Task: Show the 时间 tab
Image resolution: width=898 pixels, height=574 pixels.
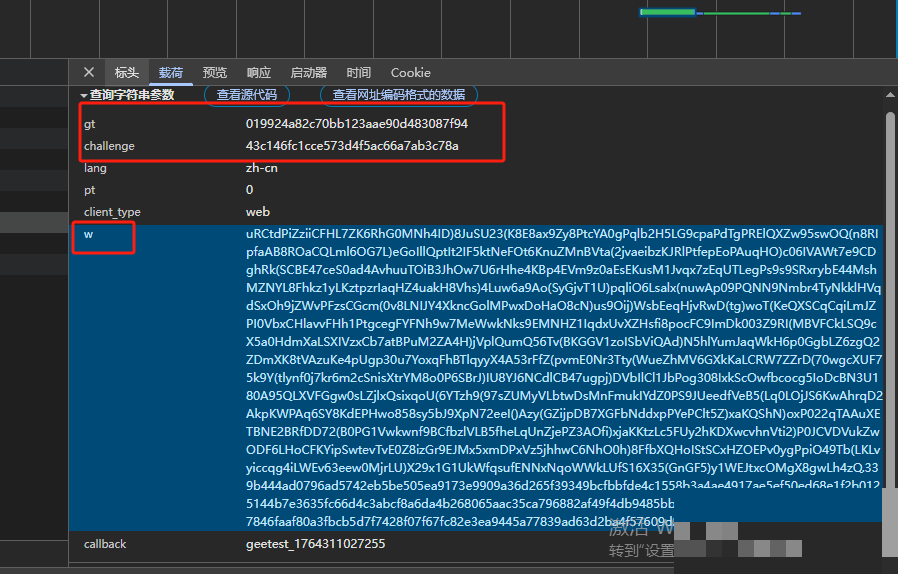Action: point(359,73)
